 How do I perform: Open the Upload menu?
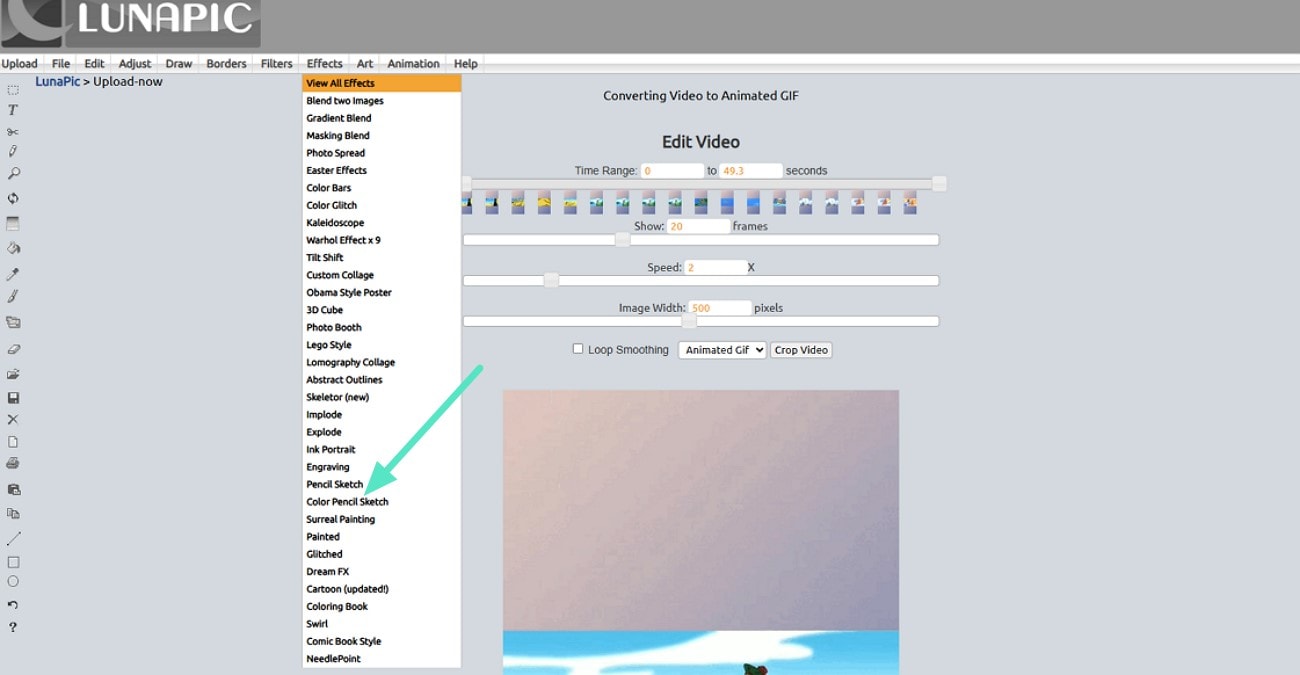point(19,63)
